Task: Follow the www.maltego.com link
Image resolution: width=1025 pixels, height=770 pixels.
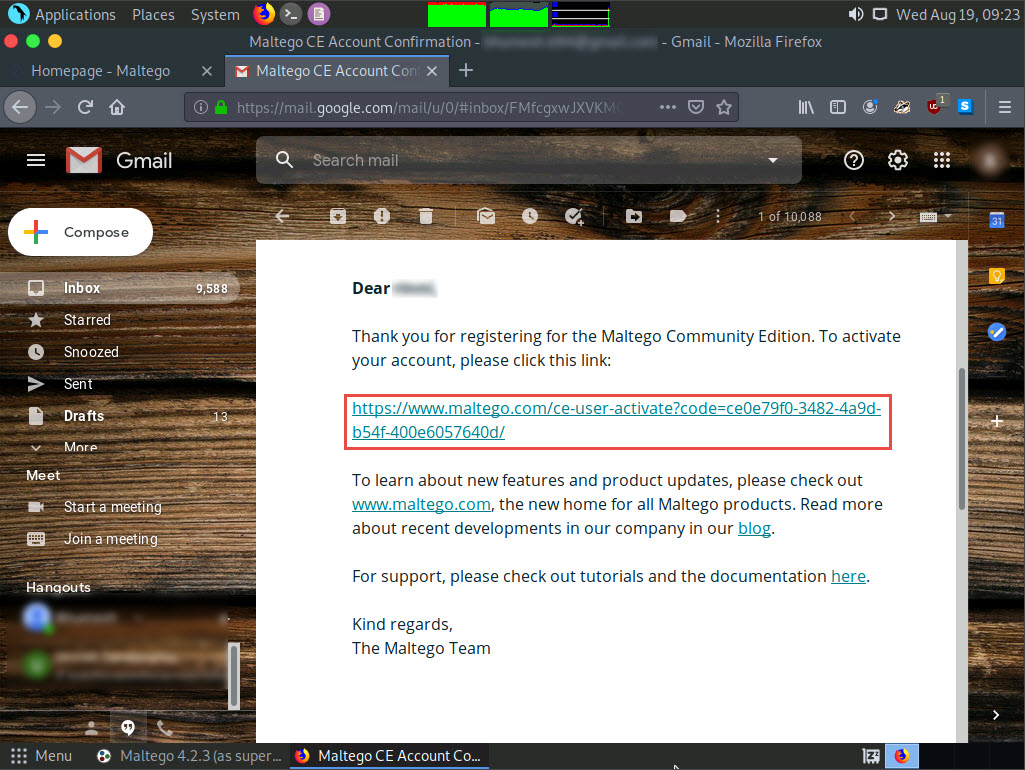Action: [421, 505]
